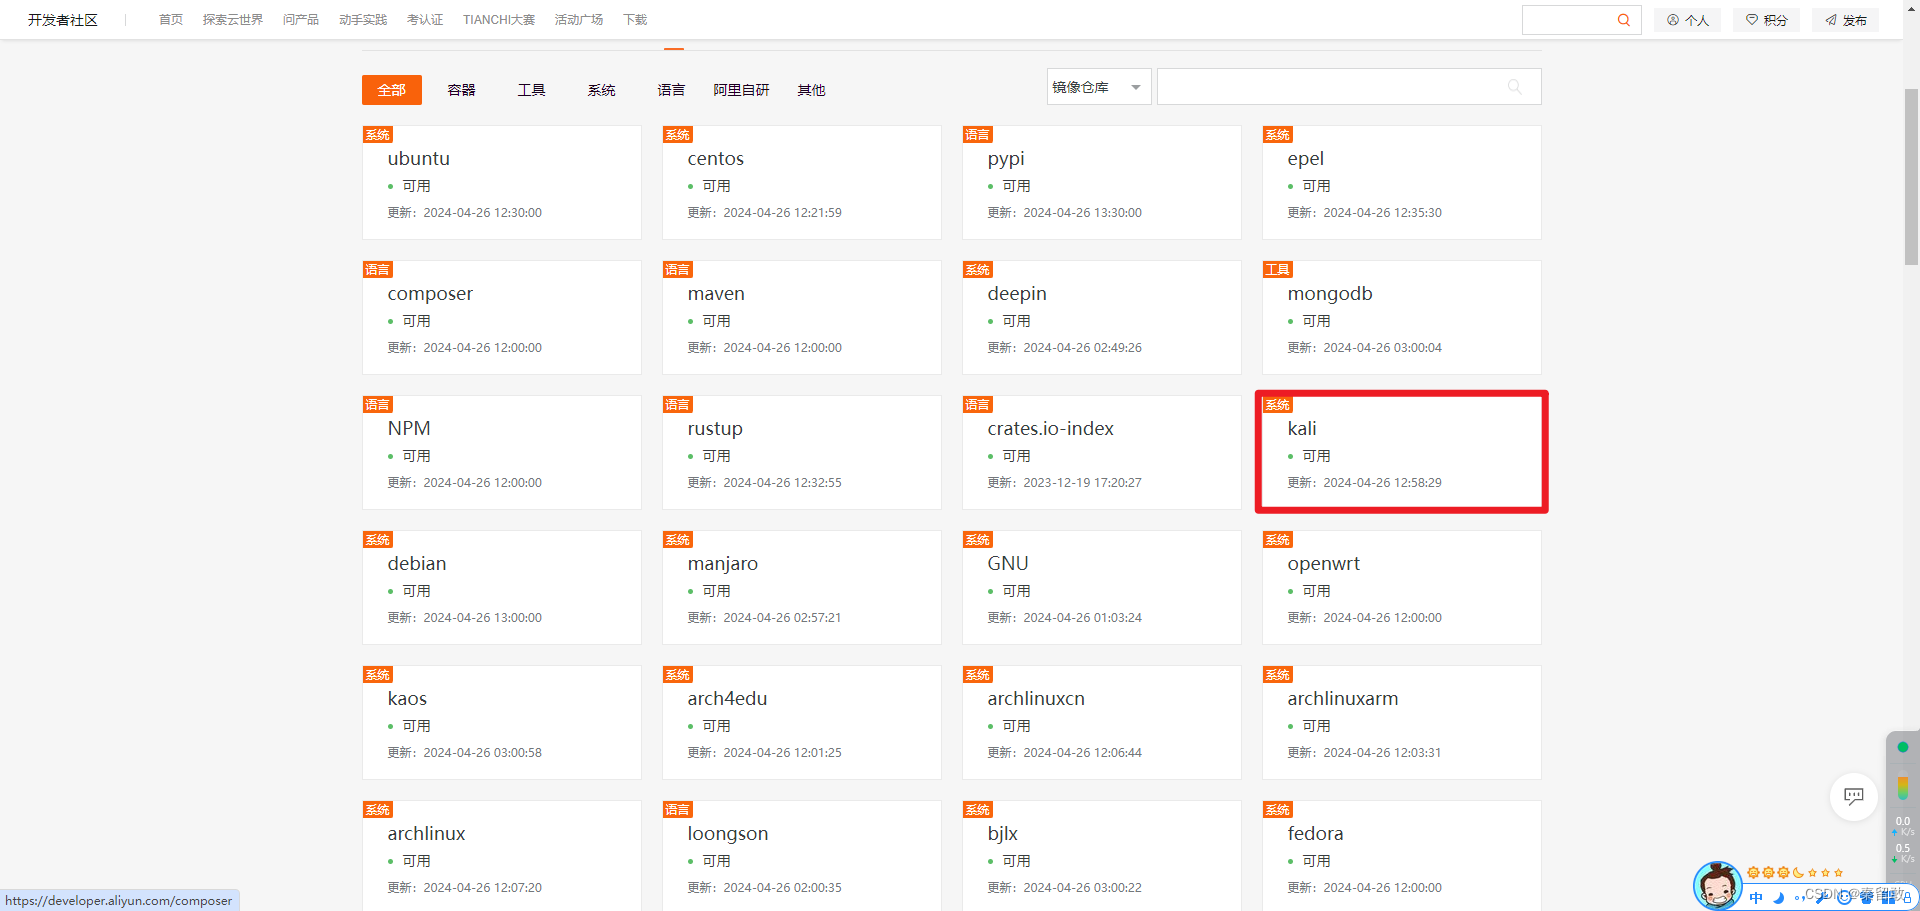
Task: Open the fedora mirror card
Action: pos(1401,855)
